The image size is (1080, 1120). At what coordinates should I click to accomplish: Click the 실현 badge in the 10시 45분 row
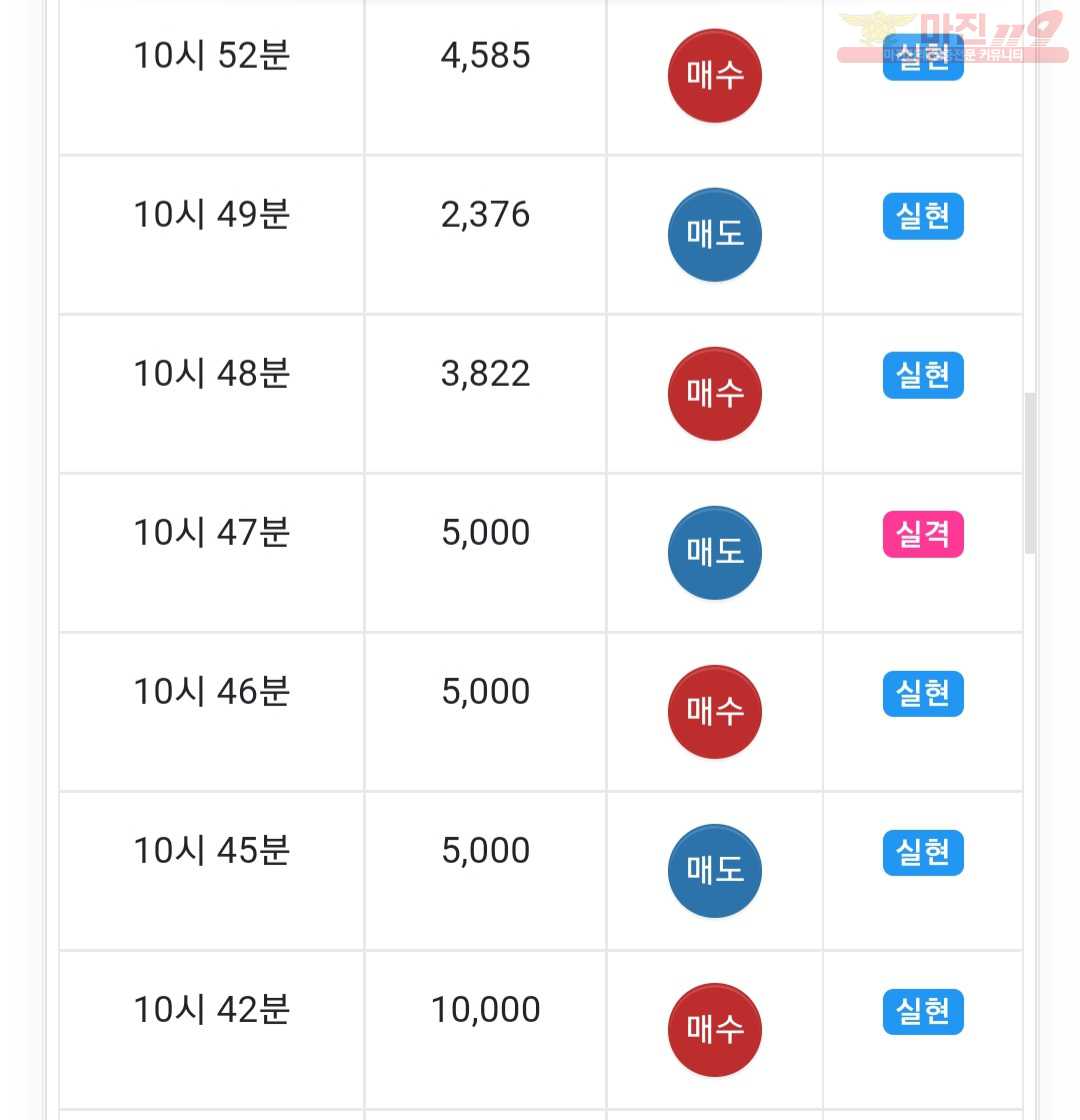(x=923, y=853)
